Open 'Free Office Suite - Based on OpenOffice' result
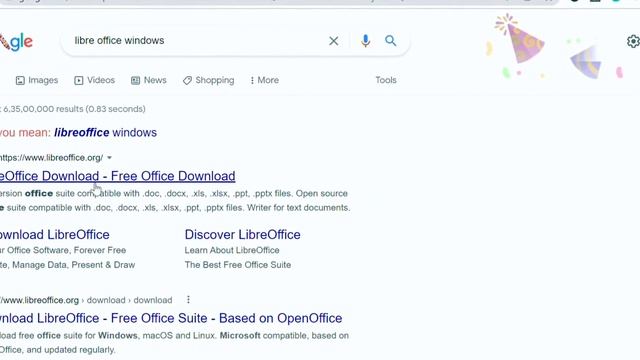Image resolution: width=640 pixels, height=360 pixels. [171, 318]
